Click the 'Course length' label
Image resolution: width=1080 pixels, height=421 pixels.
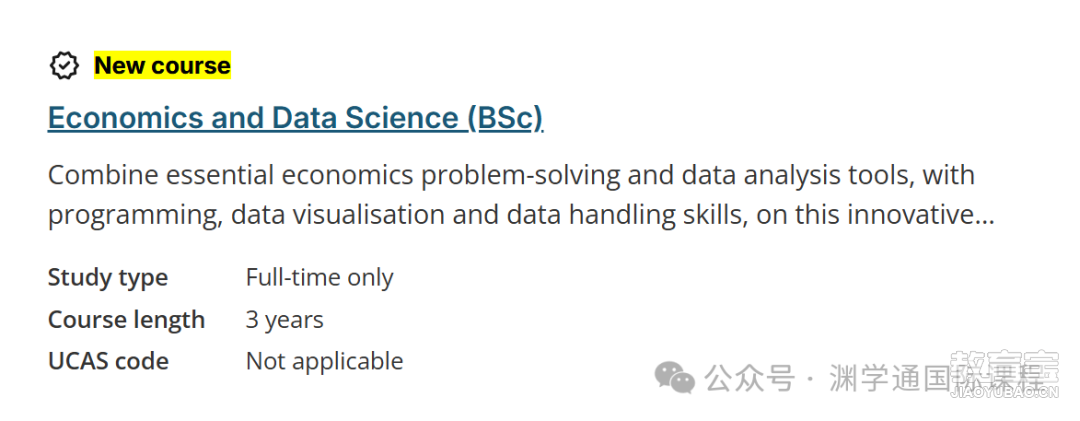pos(126,320)
